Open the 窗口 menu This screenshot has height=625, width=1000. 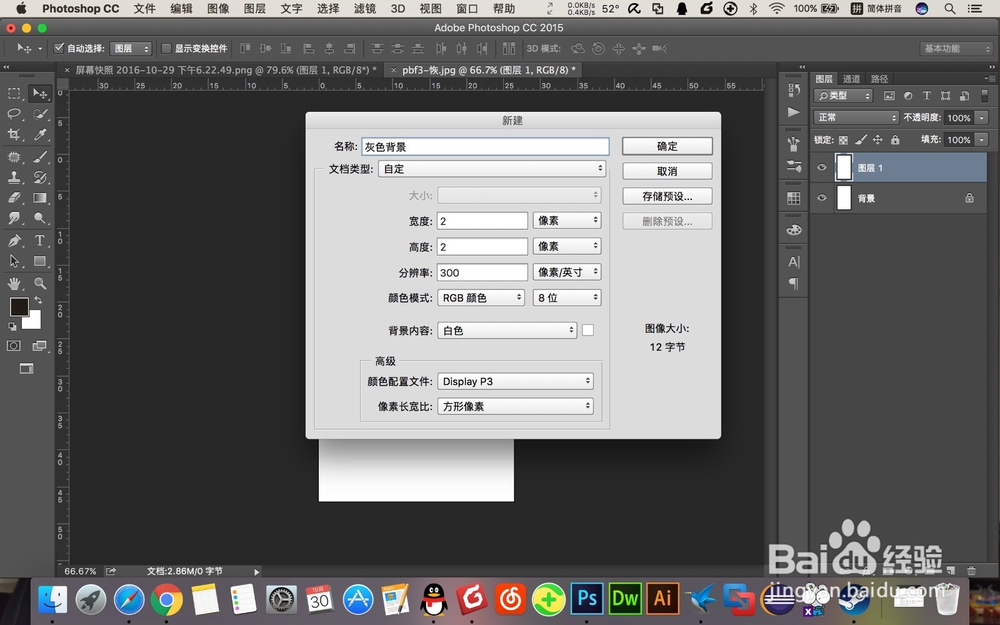(467, 8)
